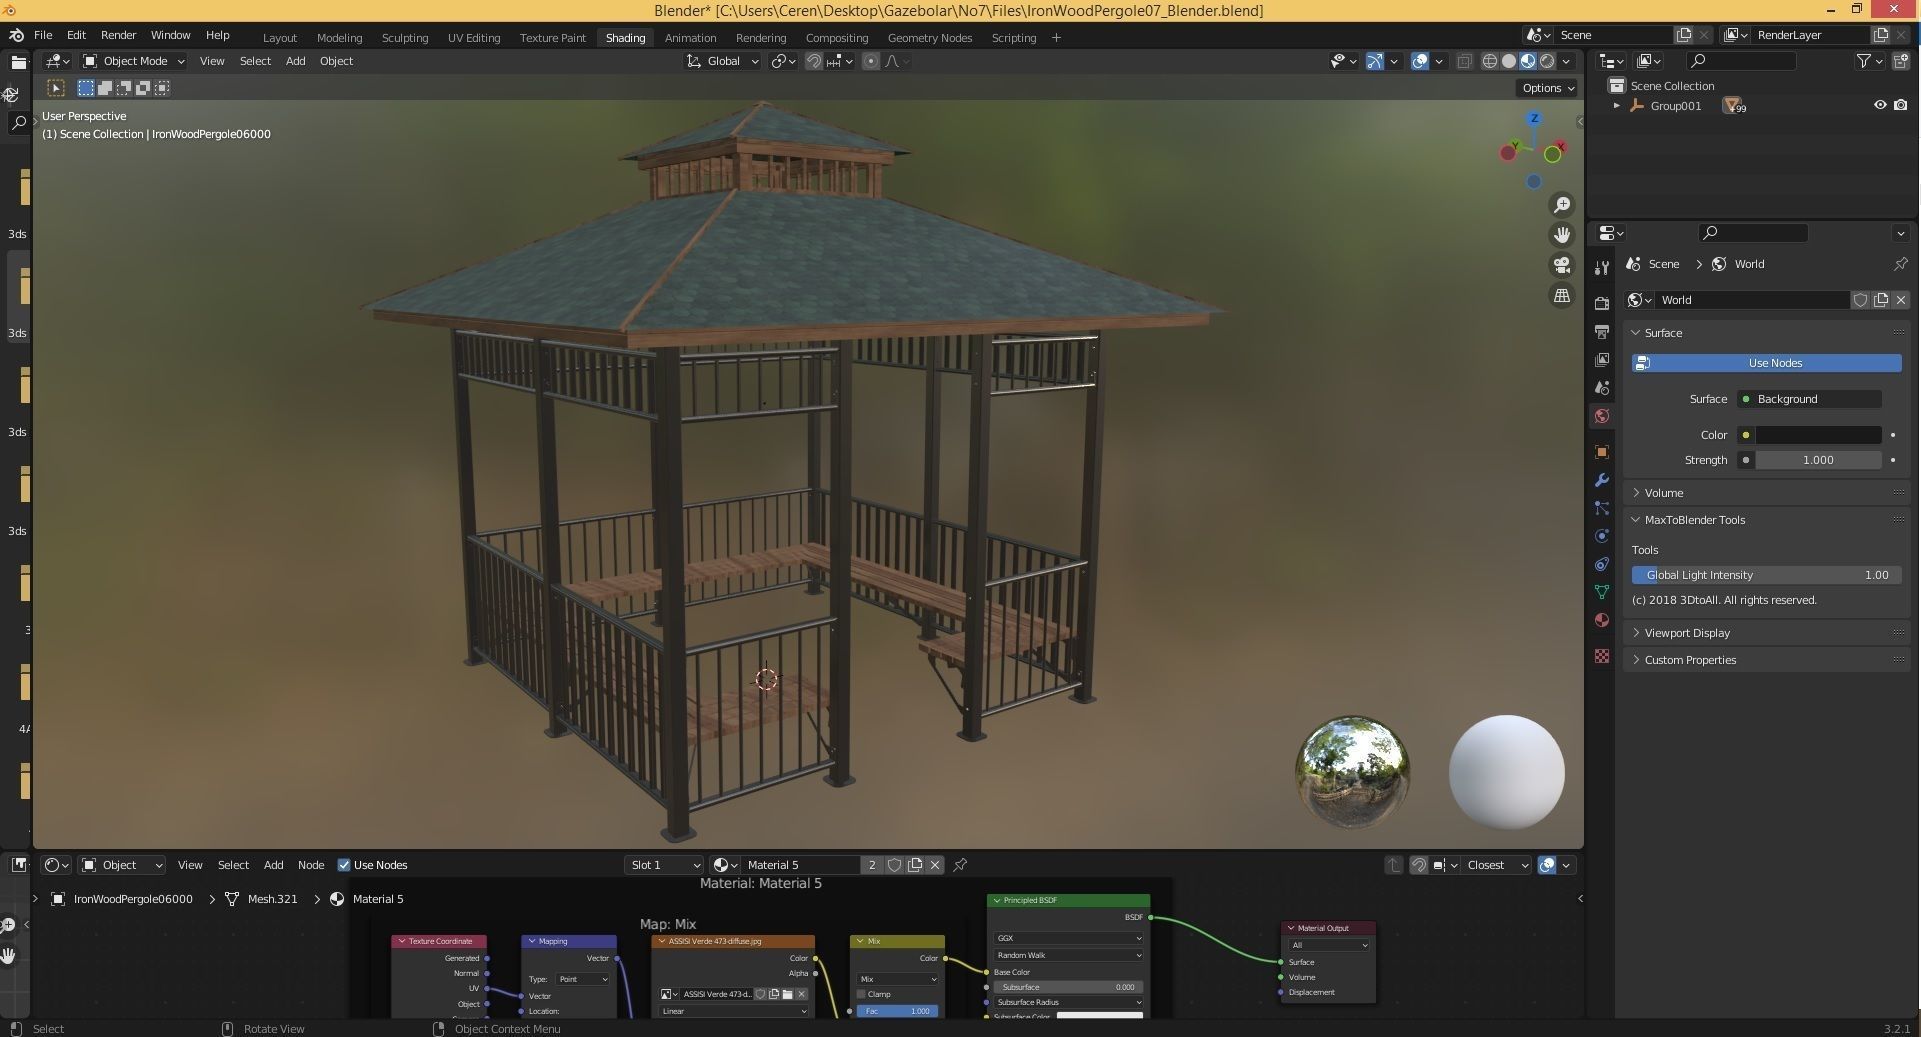Viewport: 1921px width, 1037px height.
Task: Switch to the Geometry Nodes workspace tab
Action: 929,38
